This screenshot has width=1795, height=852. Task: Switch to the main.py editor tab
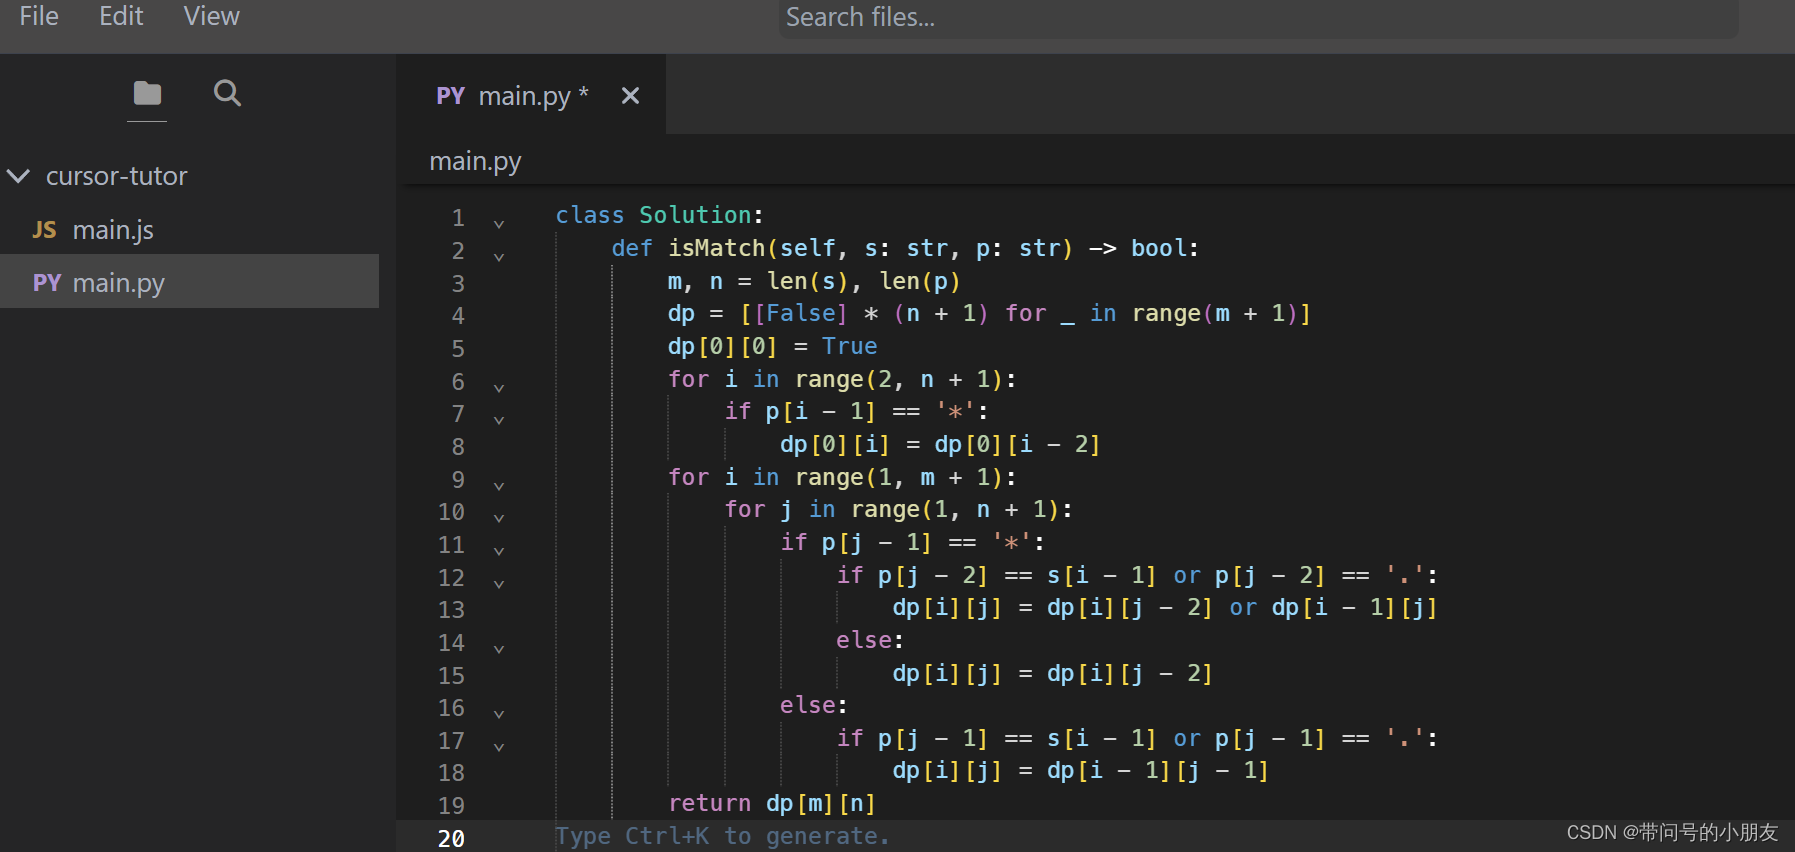[532, 96]
